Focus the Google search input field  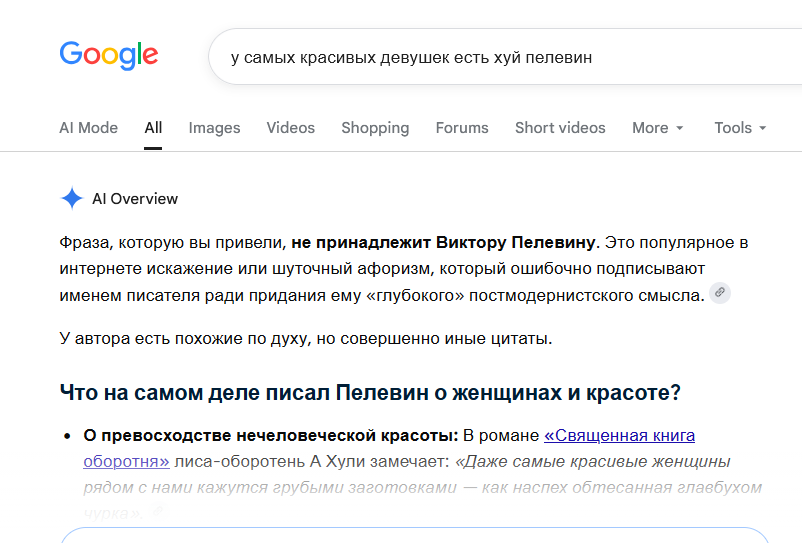(505, 57)
